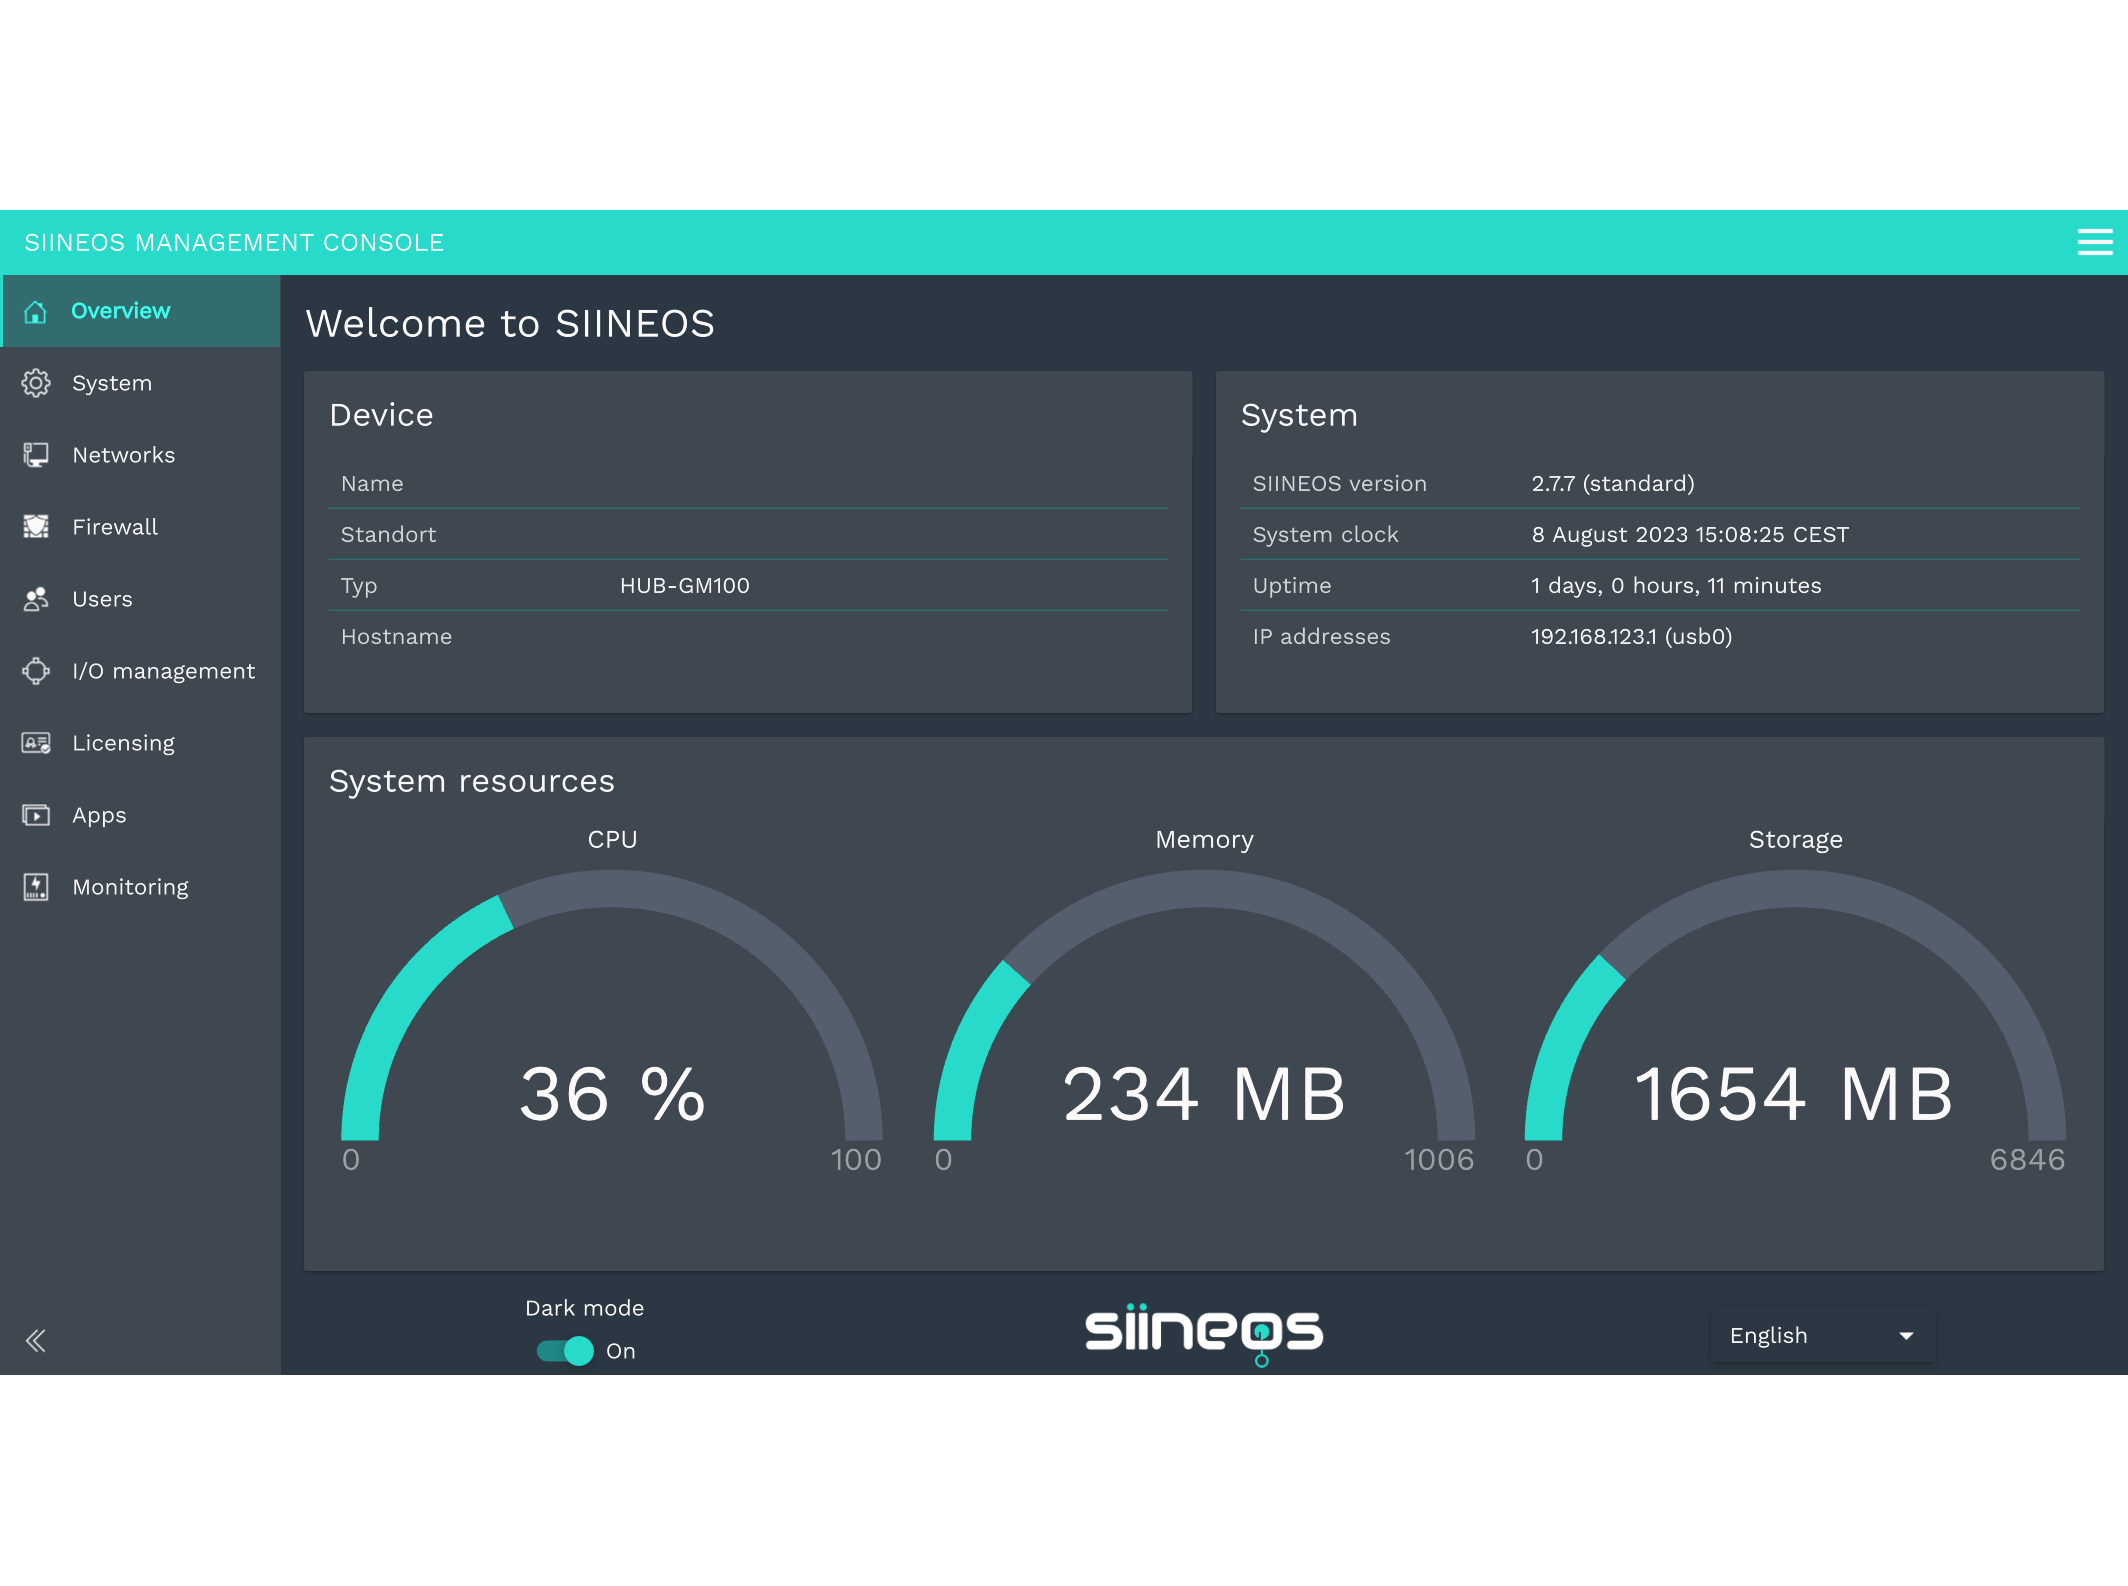Viewport: 2128px width, 1586px height.
Task: Click the 2.7.7 (standard) version value
Action: [1613, 484]
